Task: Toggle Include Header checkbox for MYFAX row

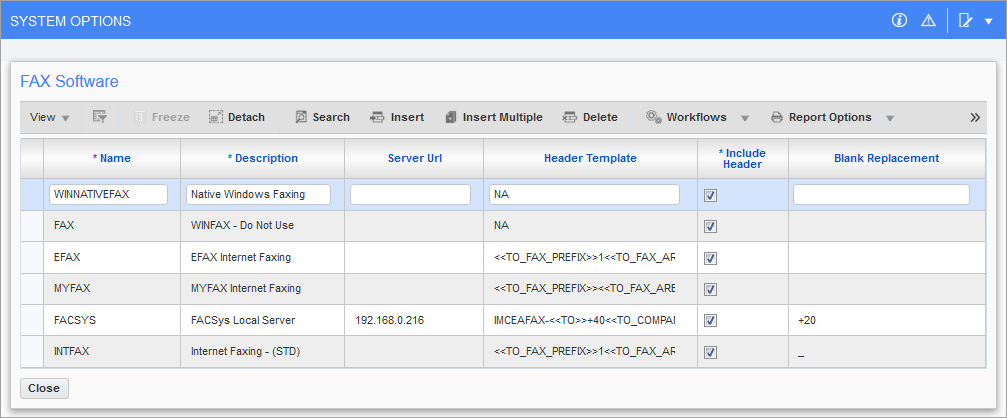Action: (710, 290)
